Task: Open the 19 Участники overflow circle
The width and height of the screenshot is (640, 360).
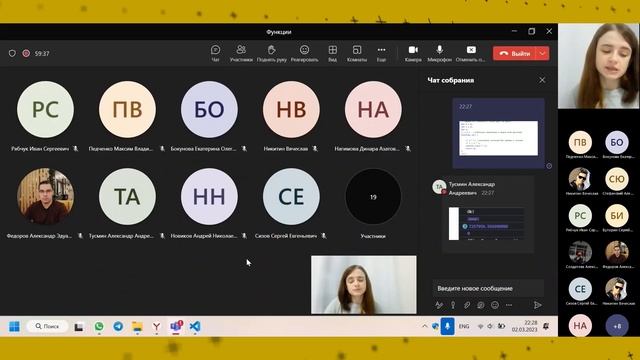Action: (373, 196)
